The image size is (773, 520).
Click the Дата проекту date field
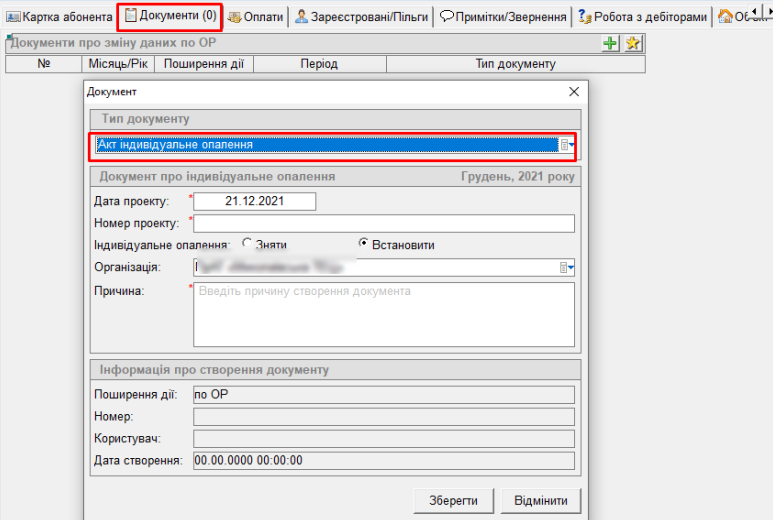tap(255, 201)
